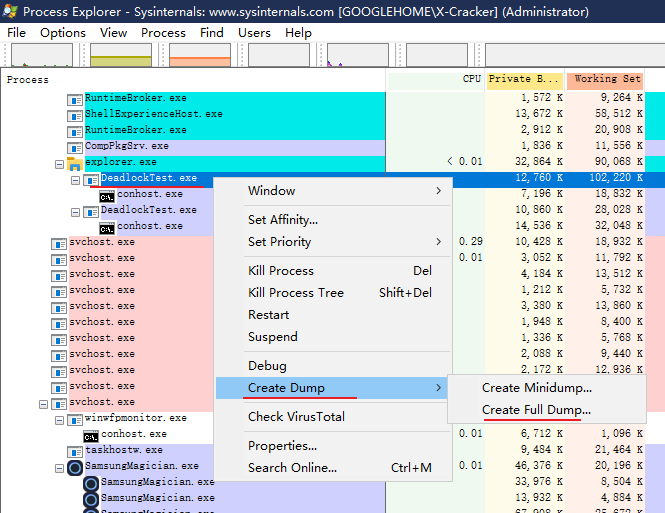The width and height of the screenshot is (665, 513).
Task: Click the first RuntimeBroker.exe icon
Action: pyautogui.click(x=75, y=100)
